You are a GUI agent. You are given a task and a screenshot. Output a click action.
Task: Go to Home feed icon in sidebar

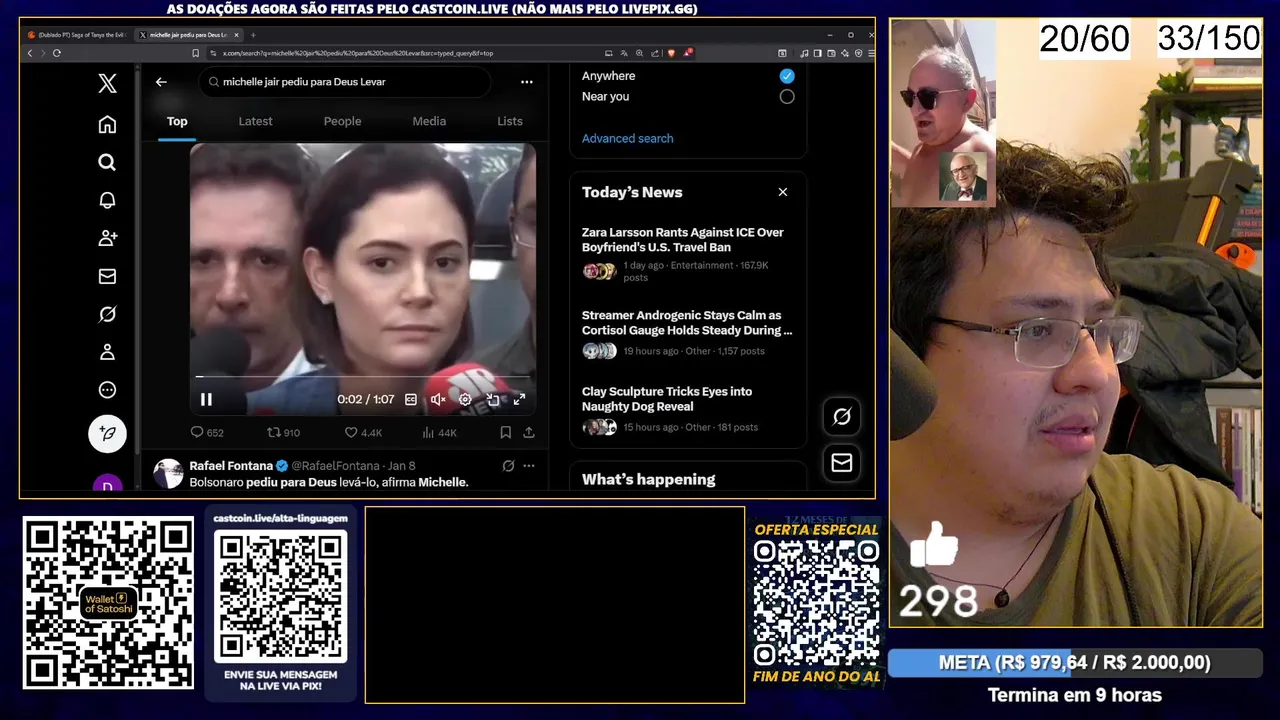point(107,124)
